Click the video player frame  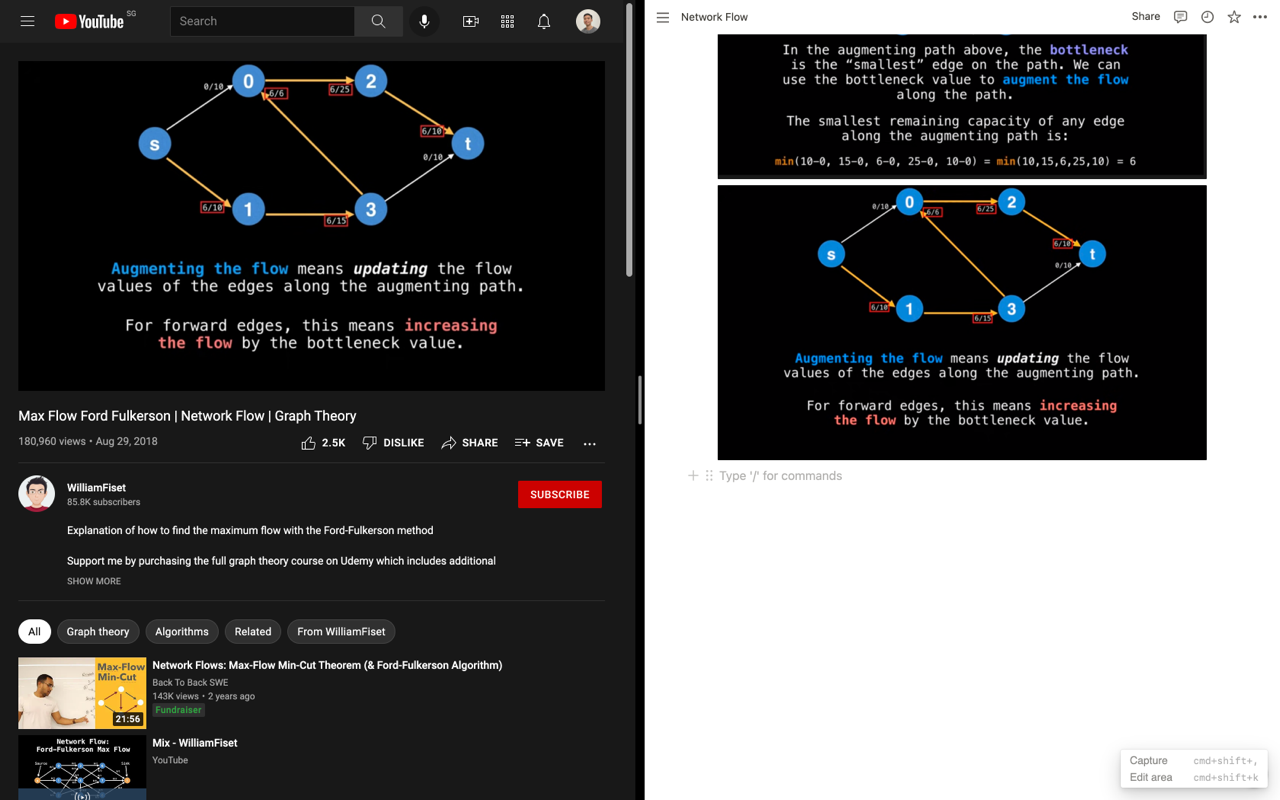(x=311, y=226)
